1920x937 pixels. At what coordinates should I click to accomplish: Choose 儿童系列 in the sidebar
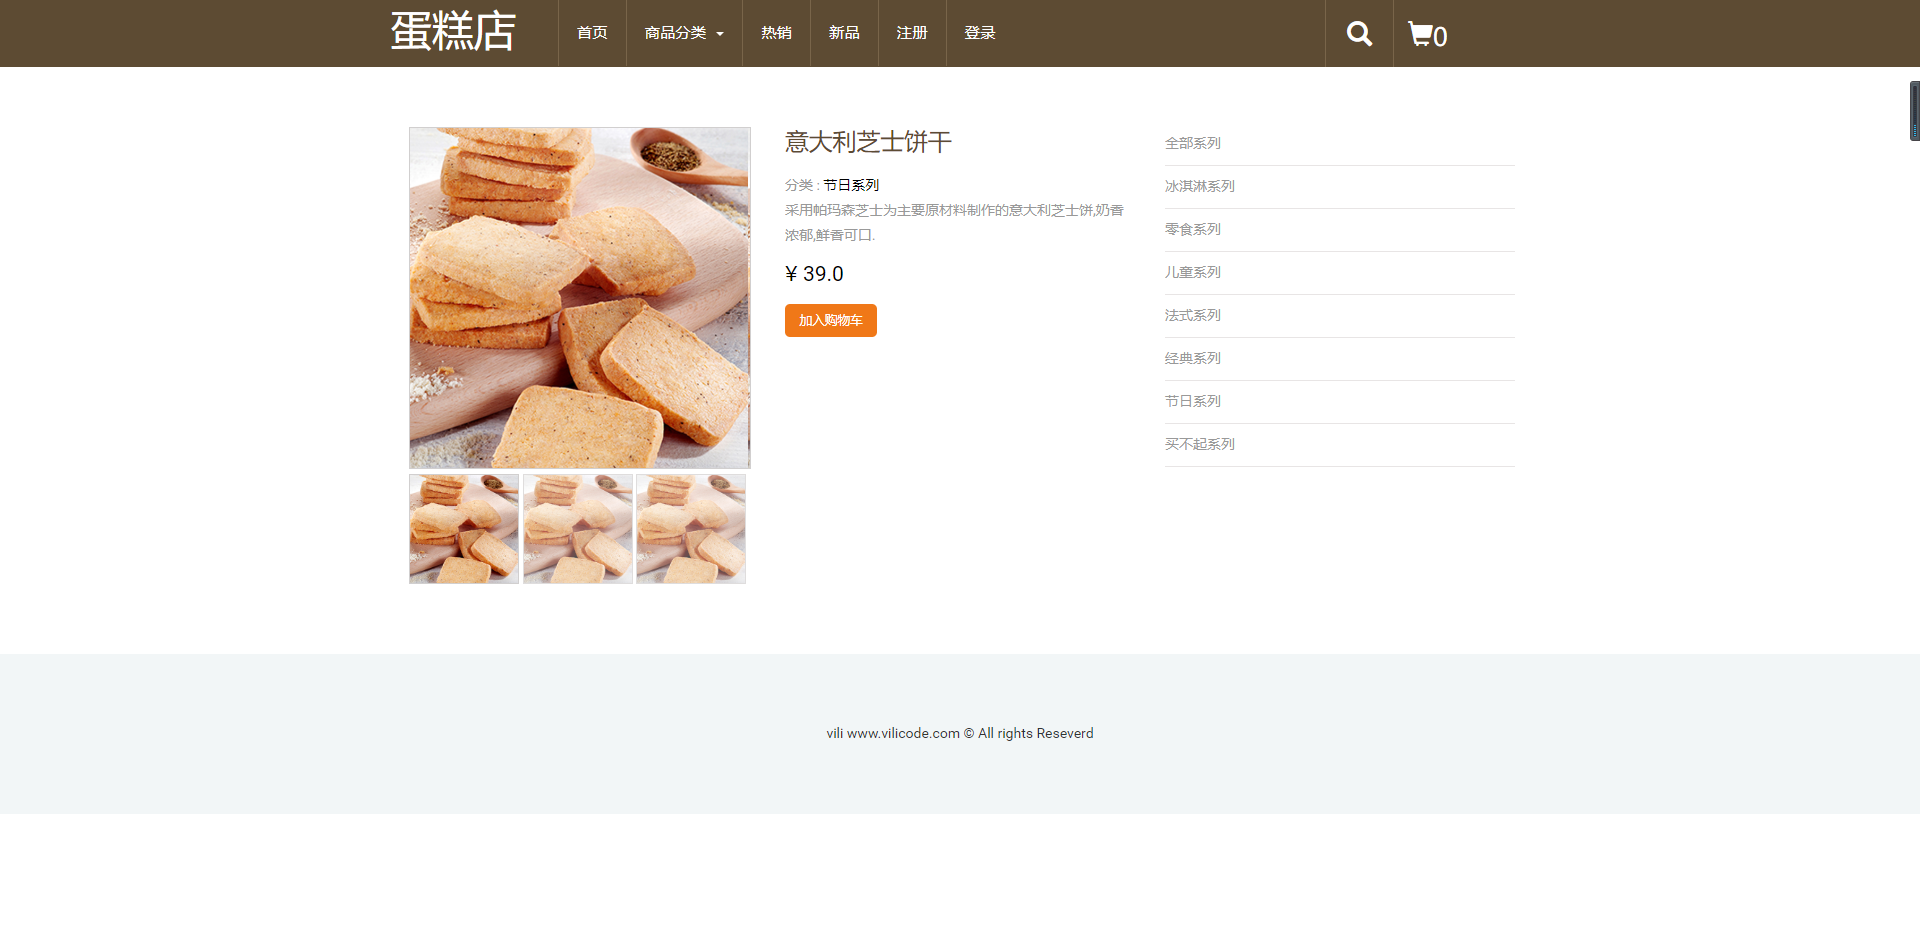point(1193,272)
